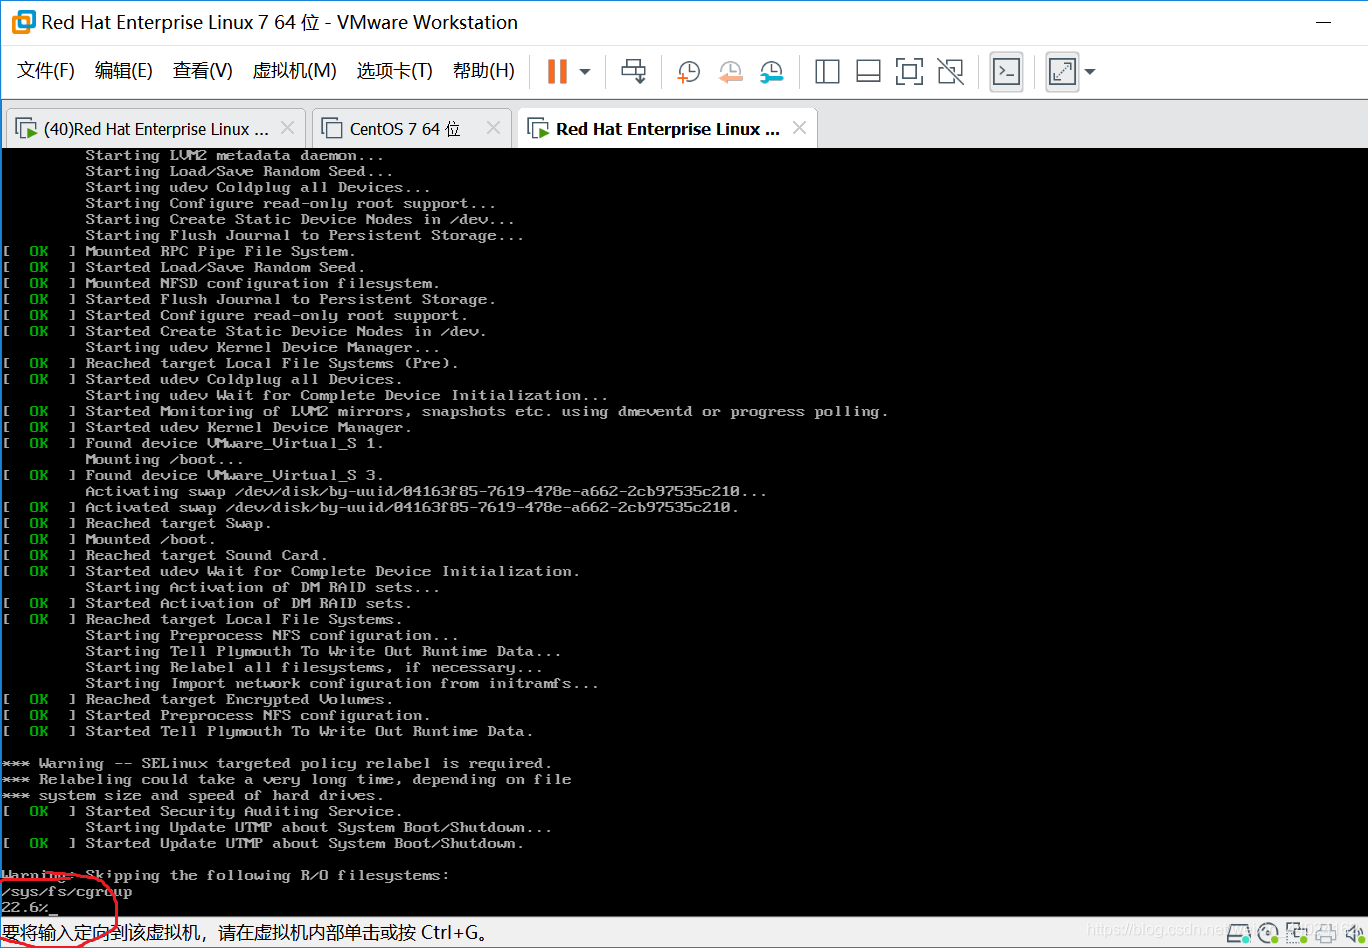The image size is (1368, 948).
Task: Open the 文件(F) menu
Action: pyautogui.click(x=46, y=71)
